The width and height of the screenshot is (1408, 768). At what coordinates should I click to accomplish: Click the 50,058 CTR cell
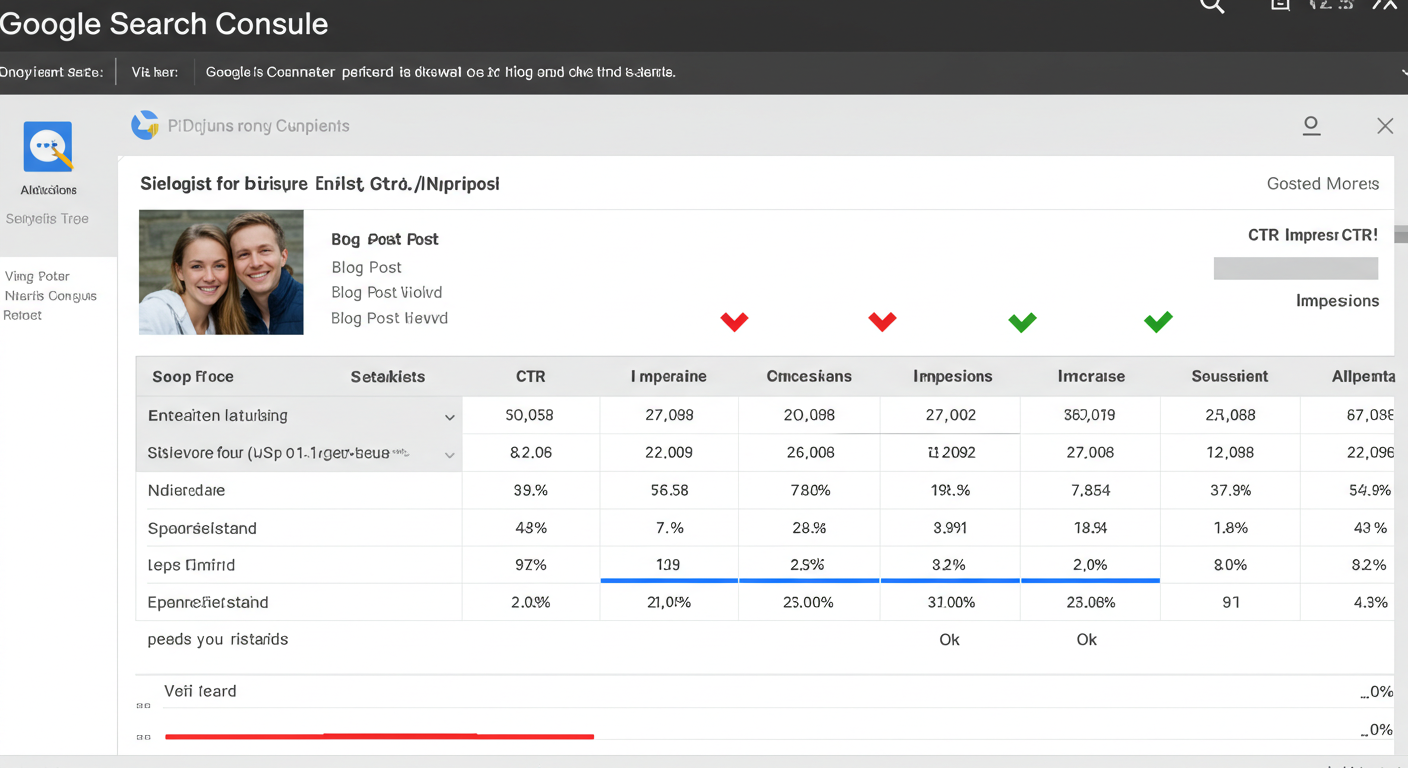tap(529, 415)
